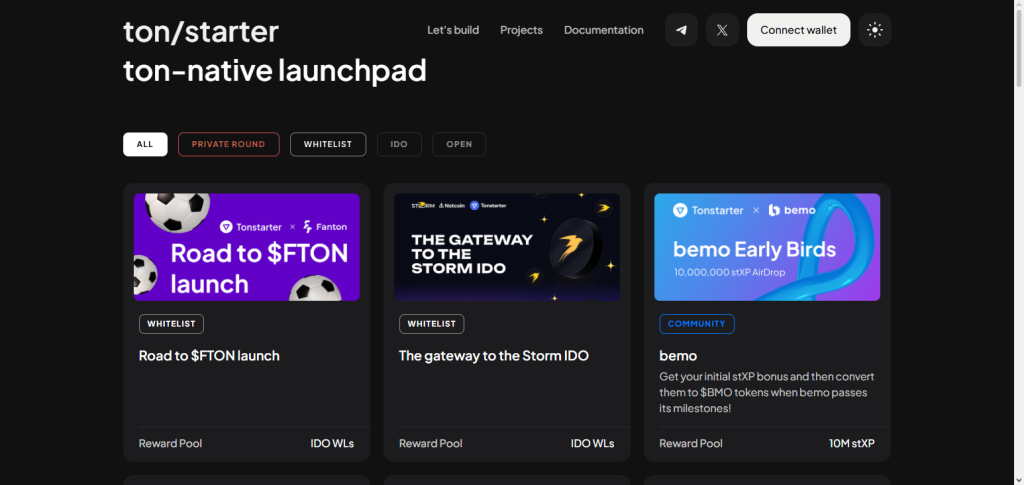
Task: Click the Tonstarter logo in bemo banner
Action: 708,210
